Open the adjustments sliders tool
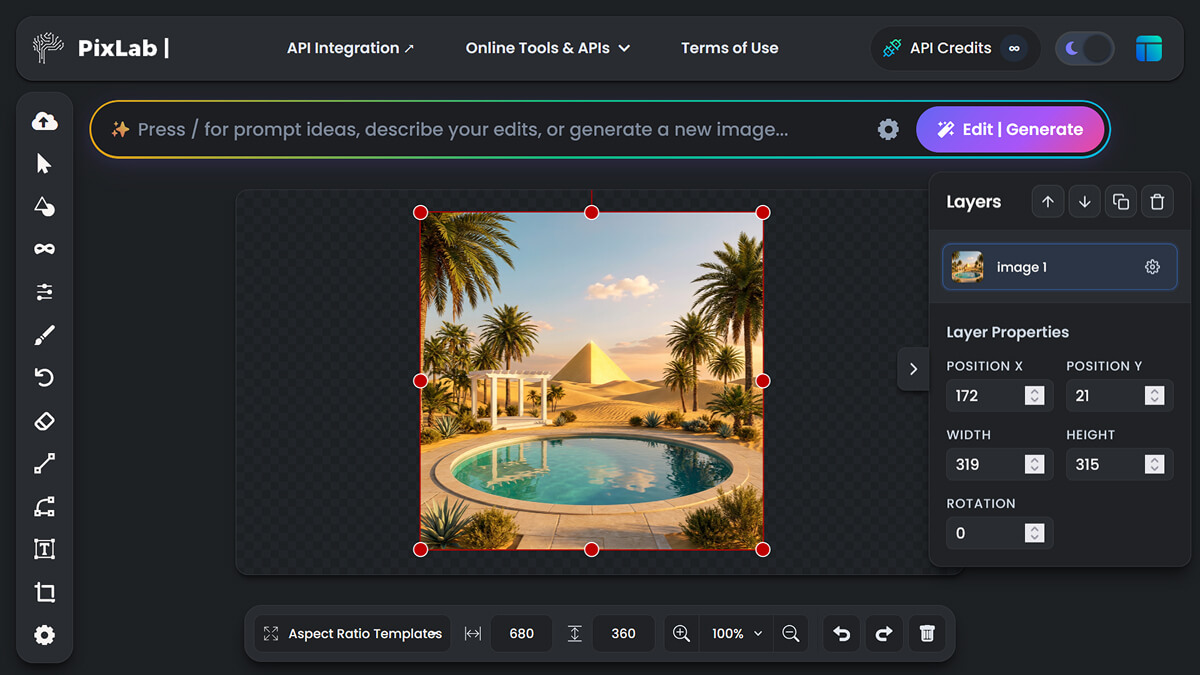 (44, 291)
